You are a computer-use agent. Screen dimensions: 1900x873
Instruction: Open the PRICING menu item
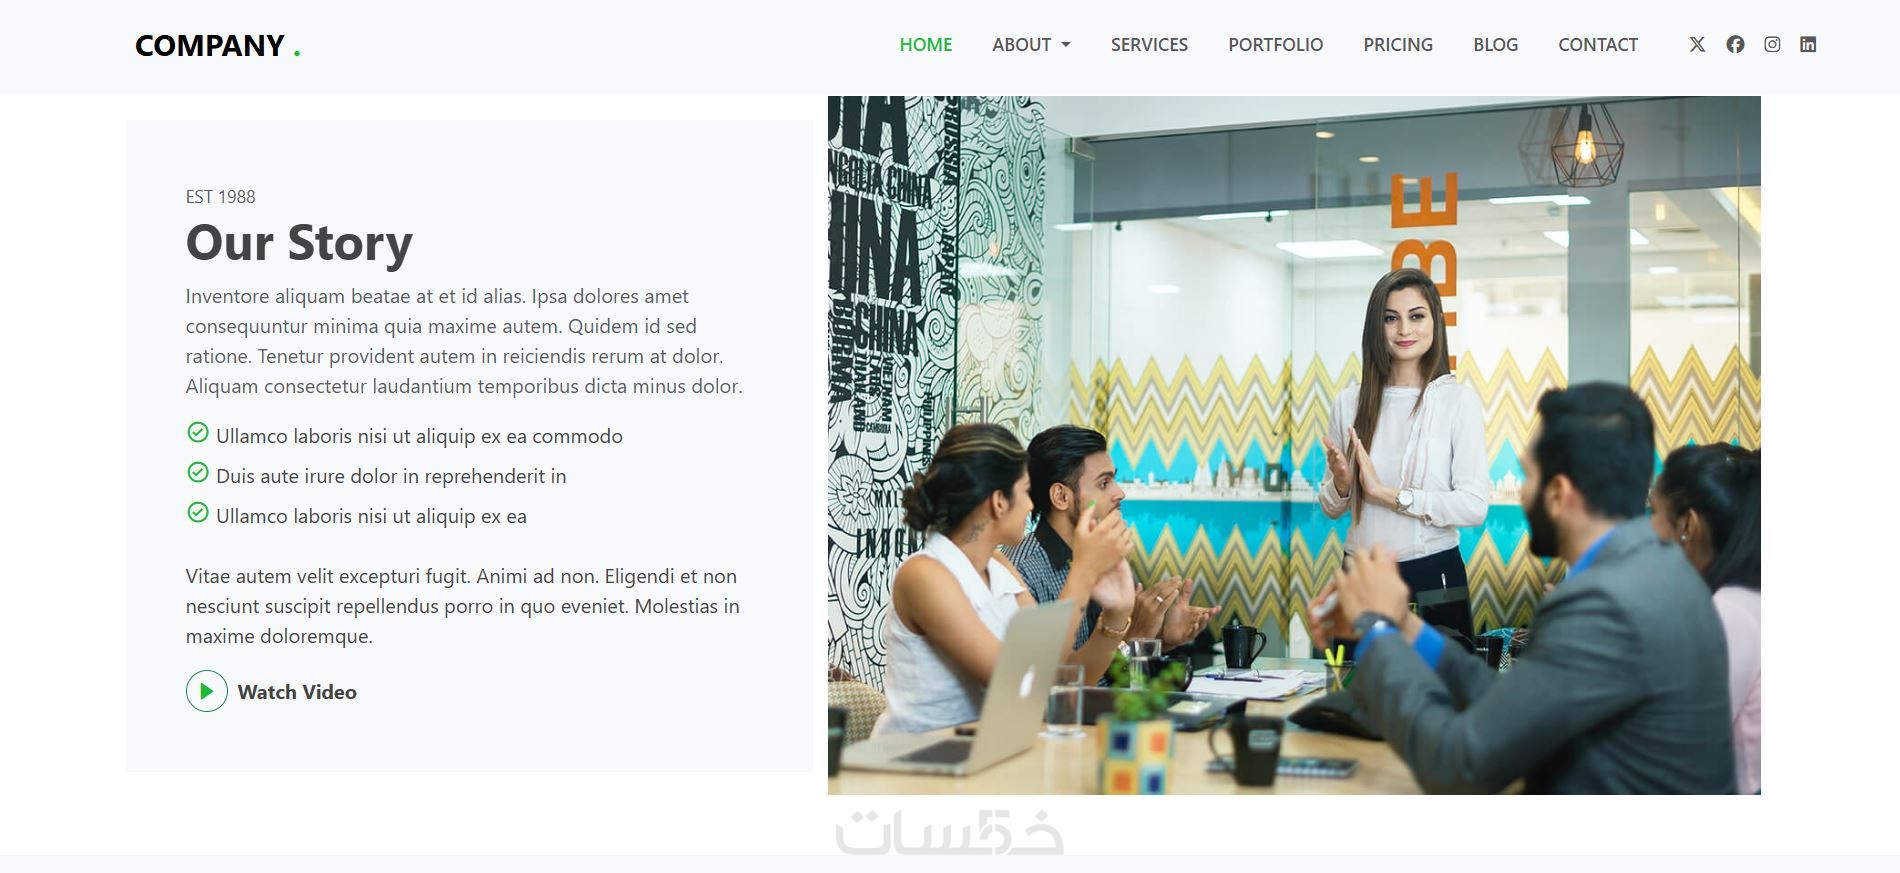(1398, 45)
